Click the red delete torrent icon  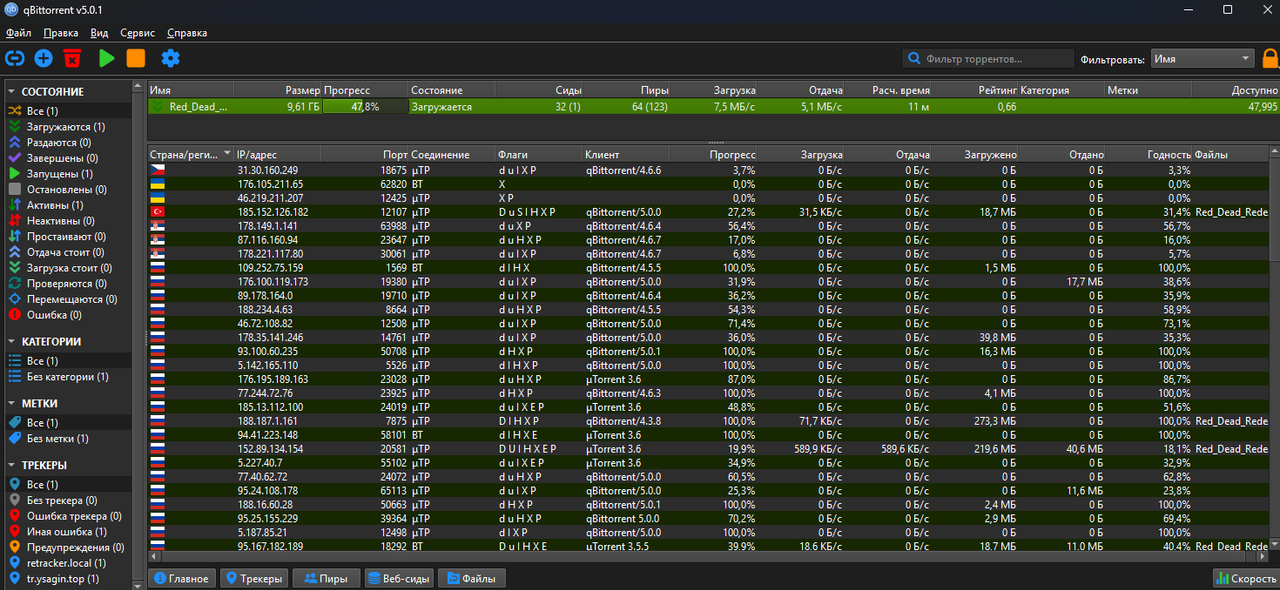pos(72,59)
